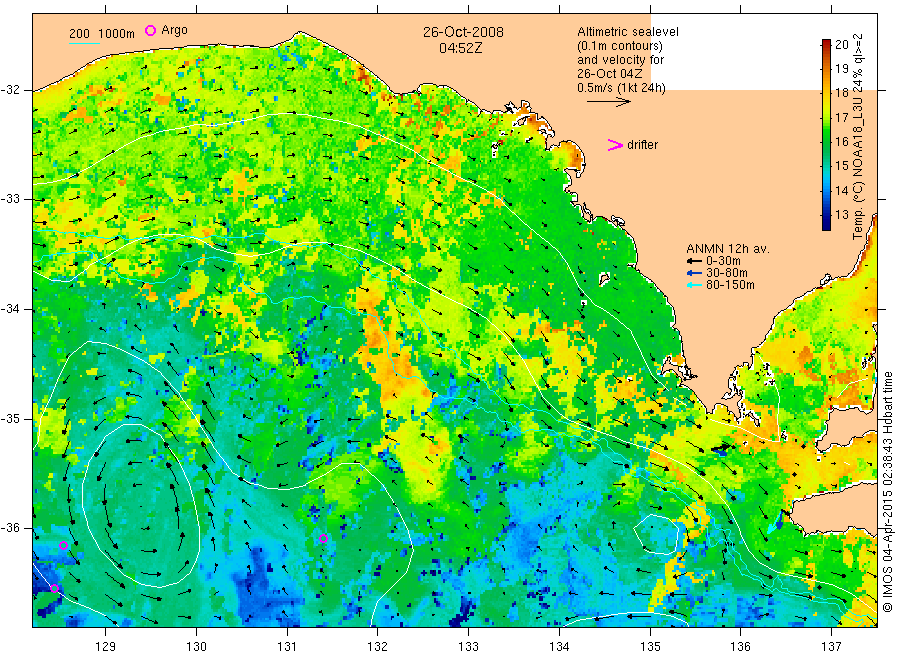Click the colorbar tick label "17"

pyautogui.click(x=842, y=118)
